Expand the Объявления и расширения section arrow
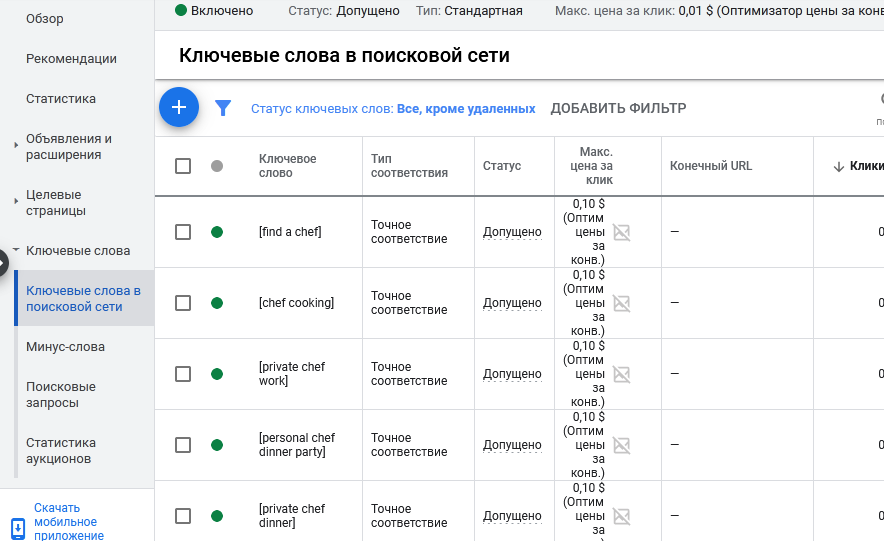The height and width of the screenshot is (541, 884). click(16, 145)
